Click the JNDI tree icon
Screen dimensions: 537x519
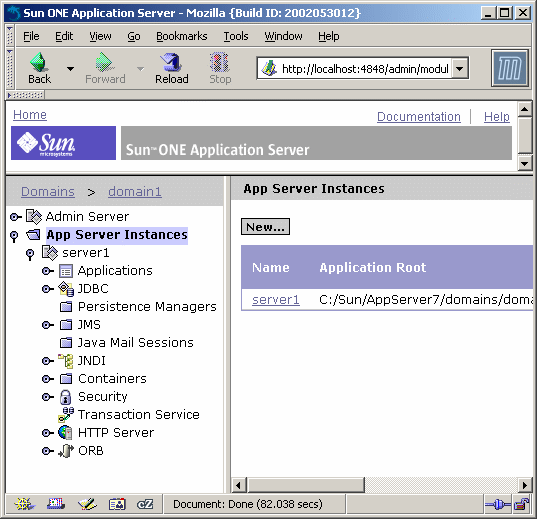tap(66, 361)
